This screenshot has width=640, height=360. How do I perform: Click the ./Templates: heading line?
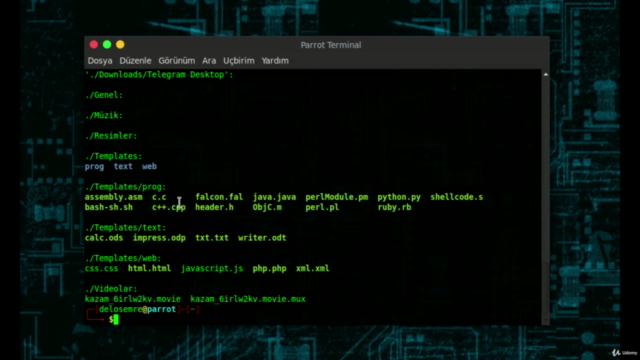(x=113, y=156)
